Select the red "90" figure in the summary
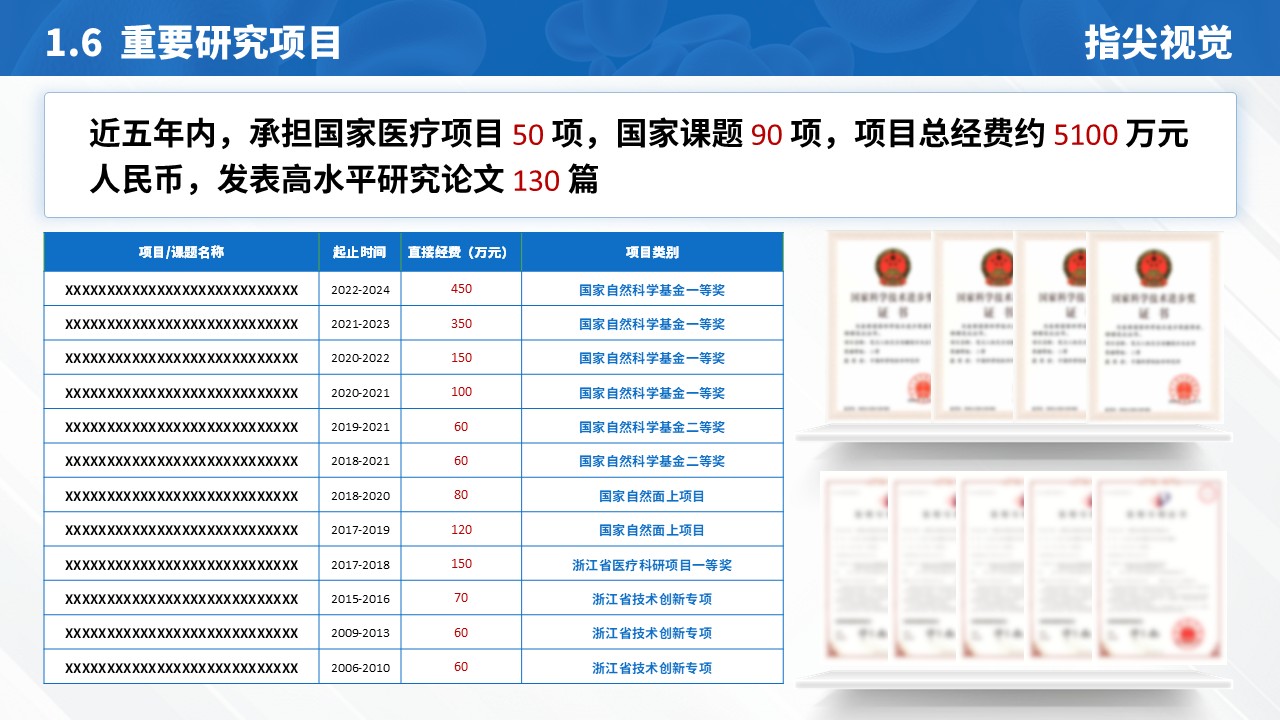1280x720 pixels. [766, 134]
